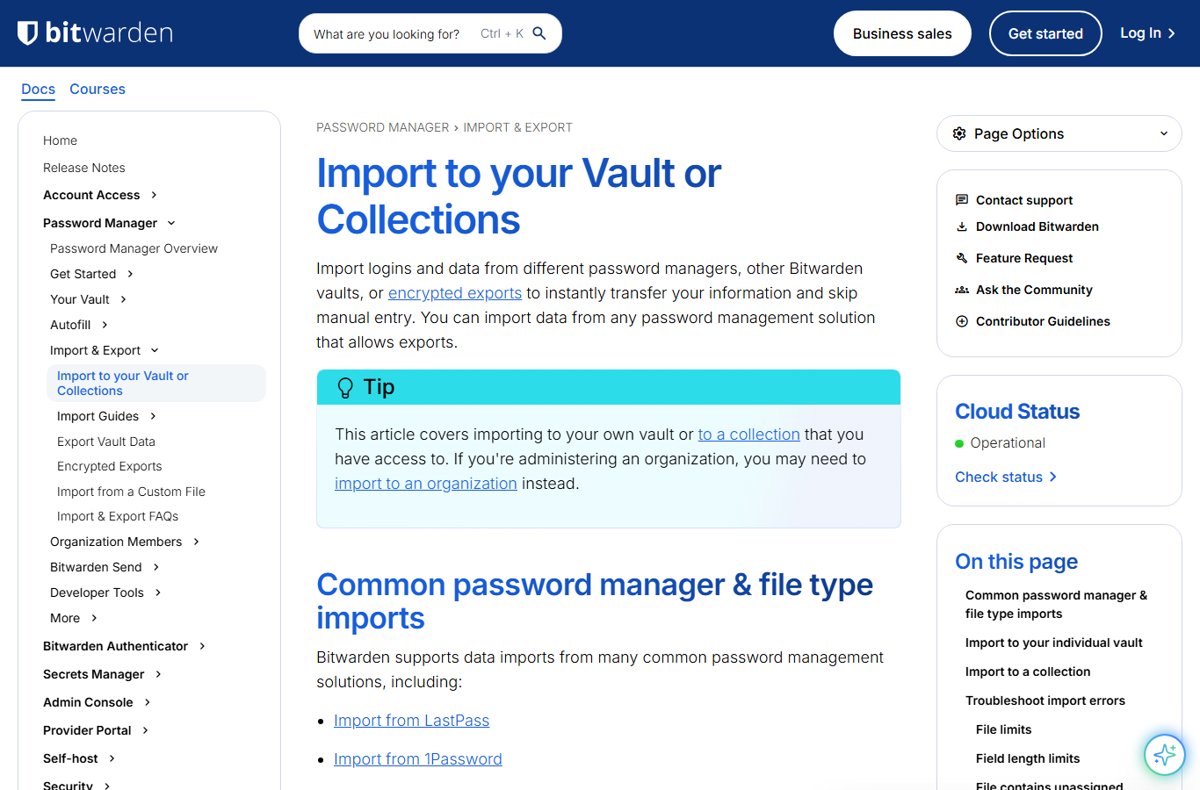Jump to File limits section
Screen dimensions: 1200x790
pyautogui.click(x=1004, y=730)
